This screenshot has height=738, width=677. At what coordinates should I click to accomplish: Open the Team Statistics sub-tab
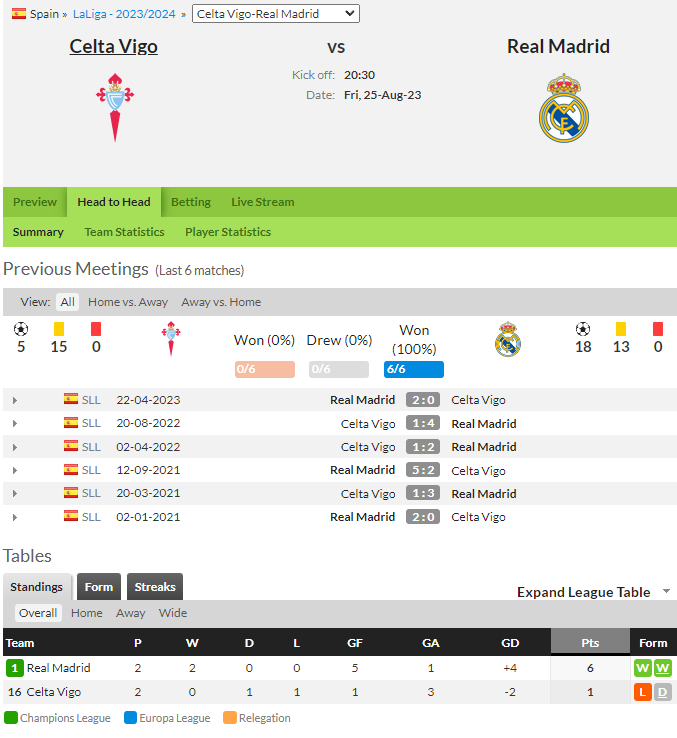point(124,232)
